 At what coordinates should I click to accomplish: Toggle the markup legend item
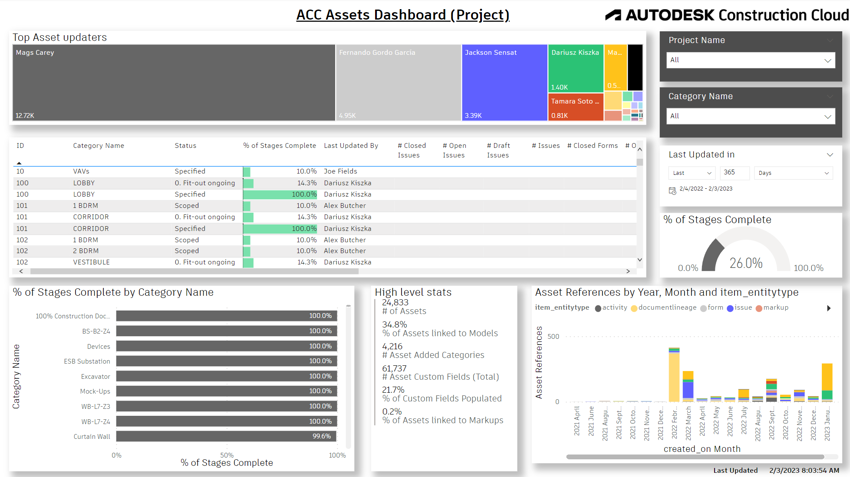tap(772, 308)
